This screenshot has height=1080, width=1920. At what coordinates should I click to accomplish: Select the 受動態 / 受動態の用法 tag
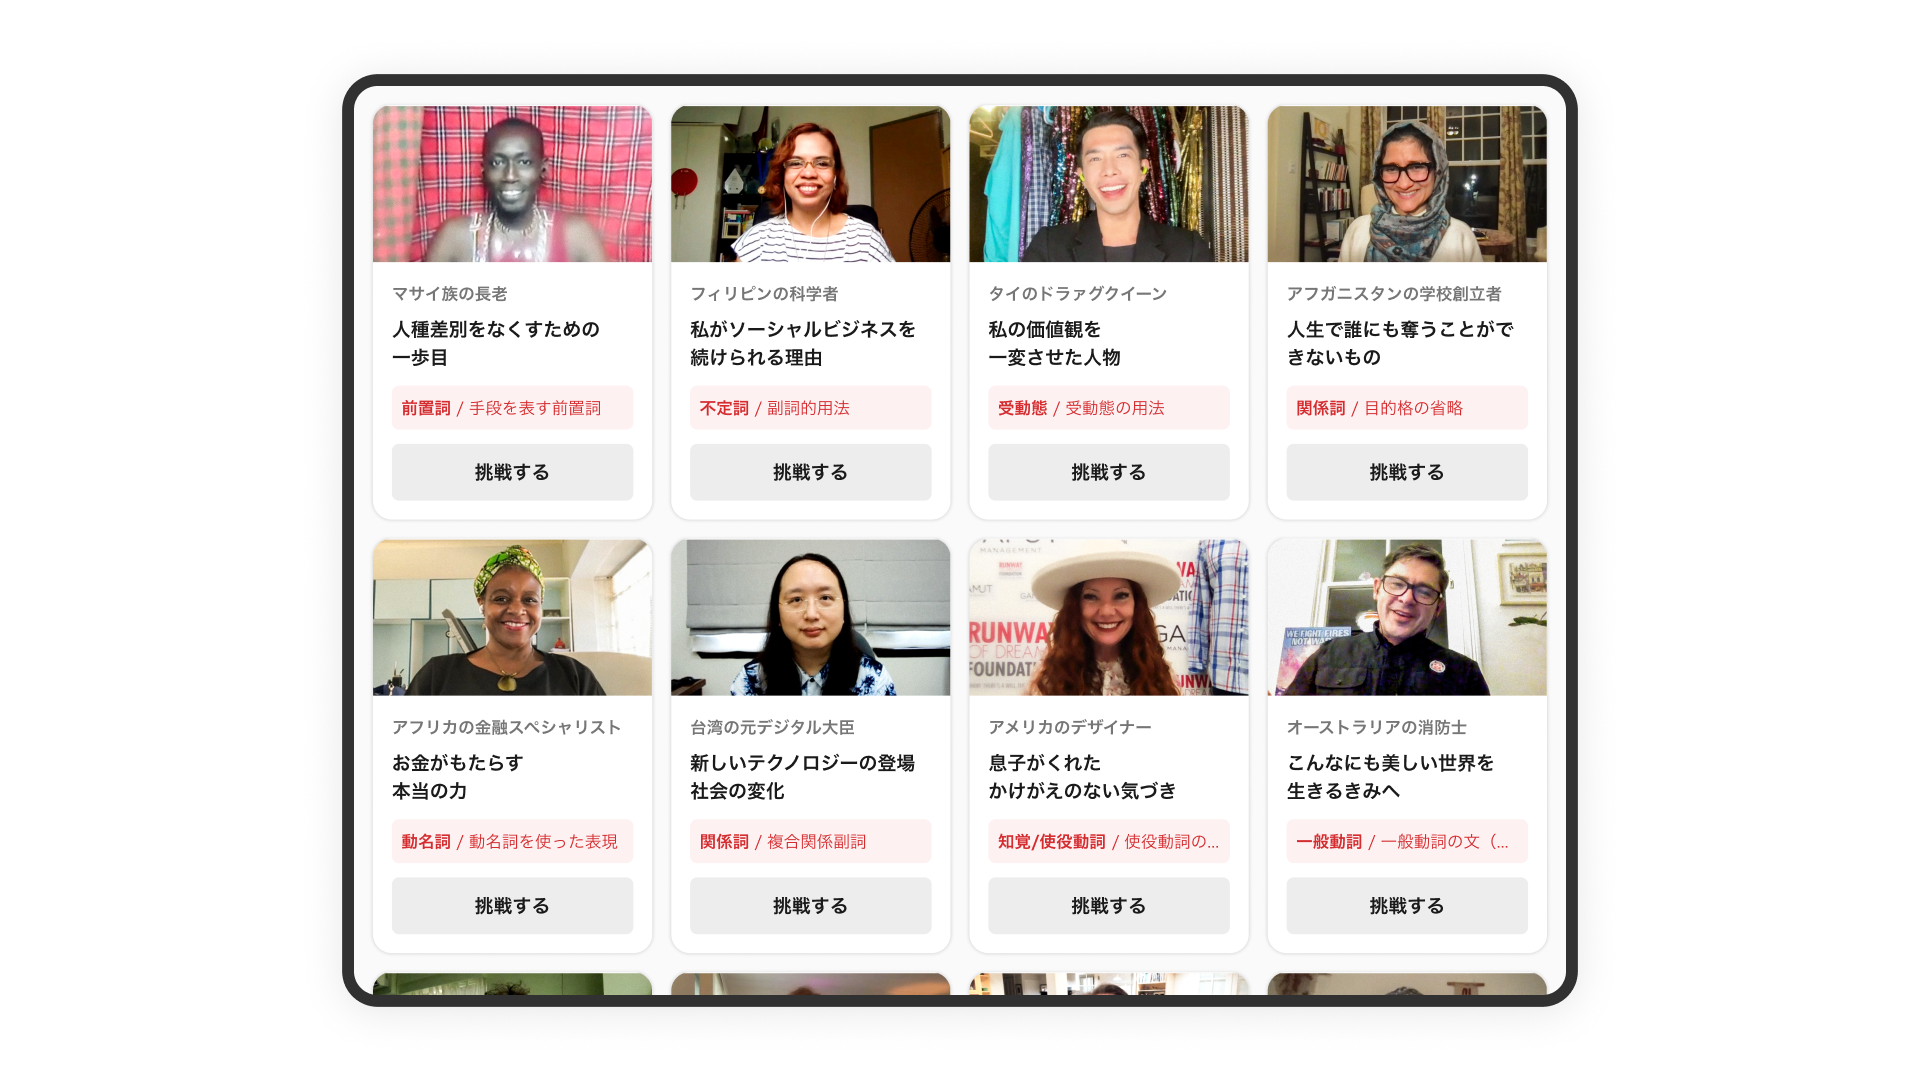click(x=1108, y=408)
